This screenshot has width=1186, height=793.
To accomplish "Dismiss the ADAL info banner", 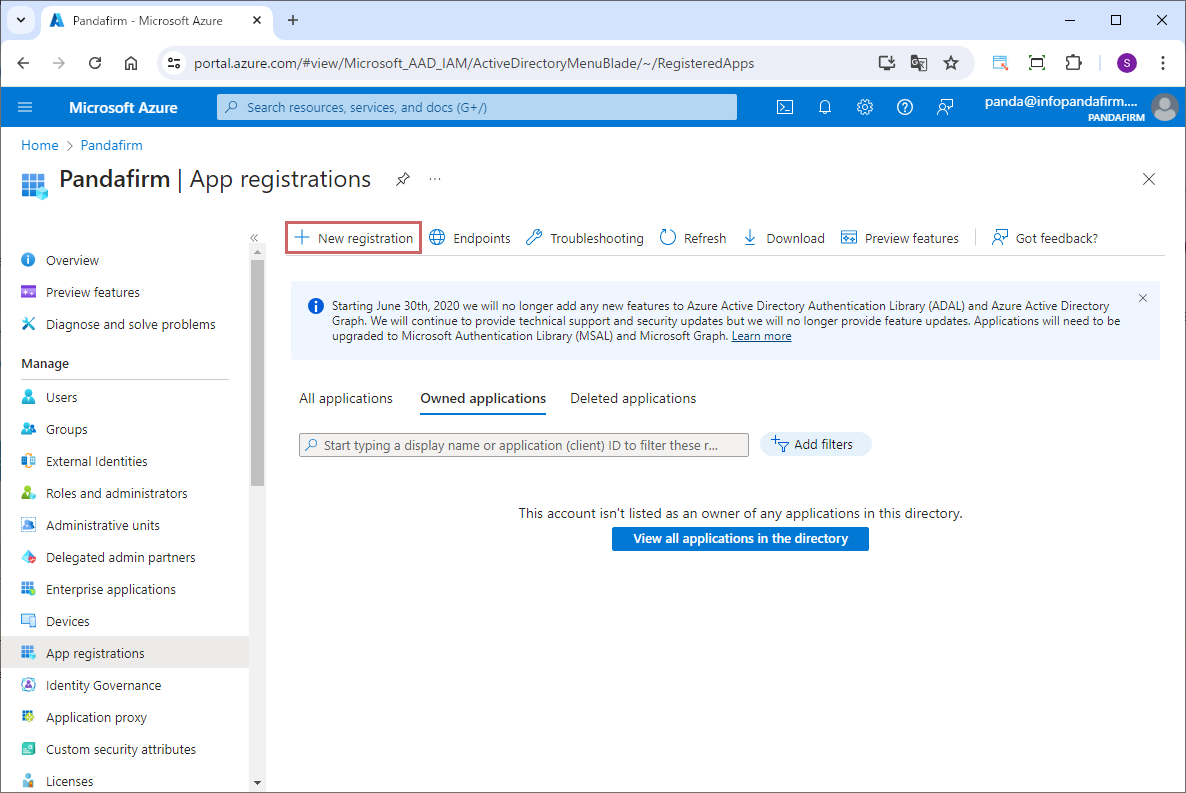I will [1143, 298].
